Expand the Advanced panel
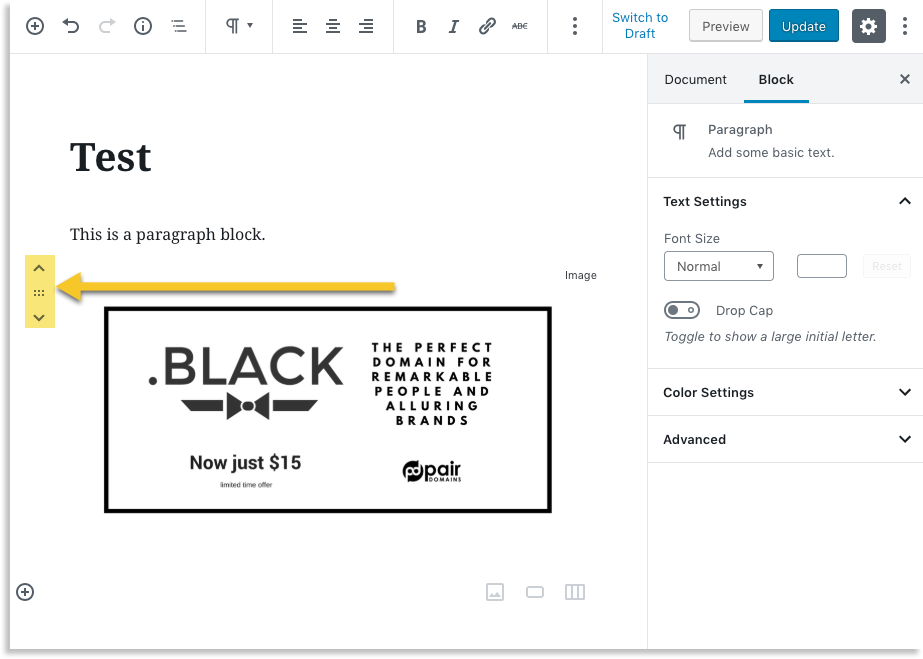 (x=786, y=439)
